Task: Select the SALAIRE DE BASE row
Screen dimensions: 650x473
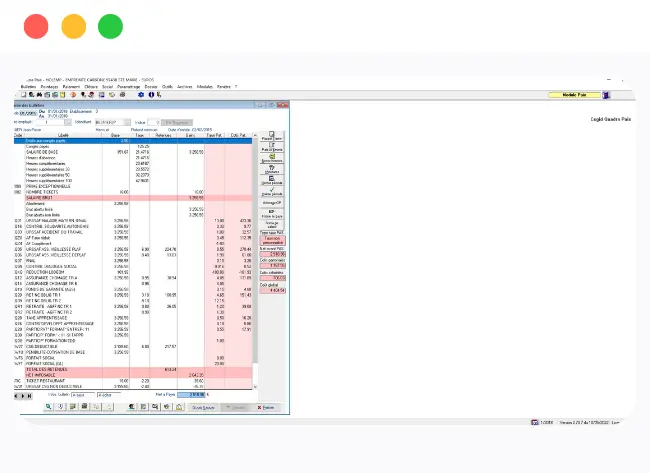Action: (x=133, y=152)
